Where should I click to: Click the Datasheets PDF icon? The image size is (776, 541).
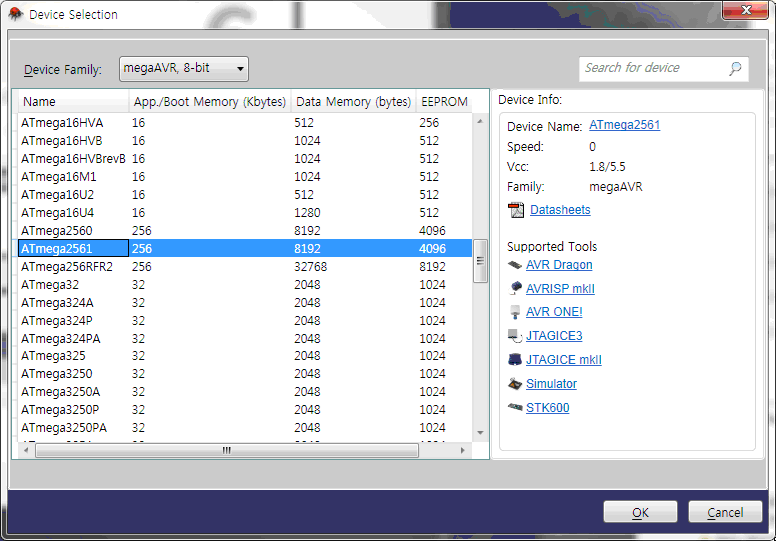(516, 210)
